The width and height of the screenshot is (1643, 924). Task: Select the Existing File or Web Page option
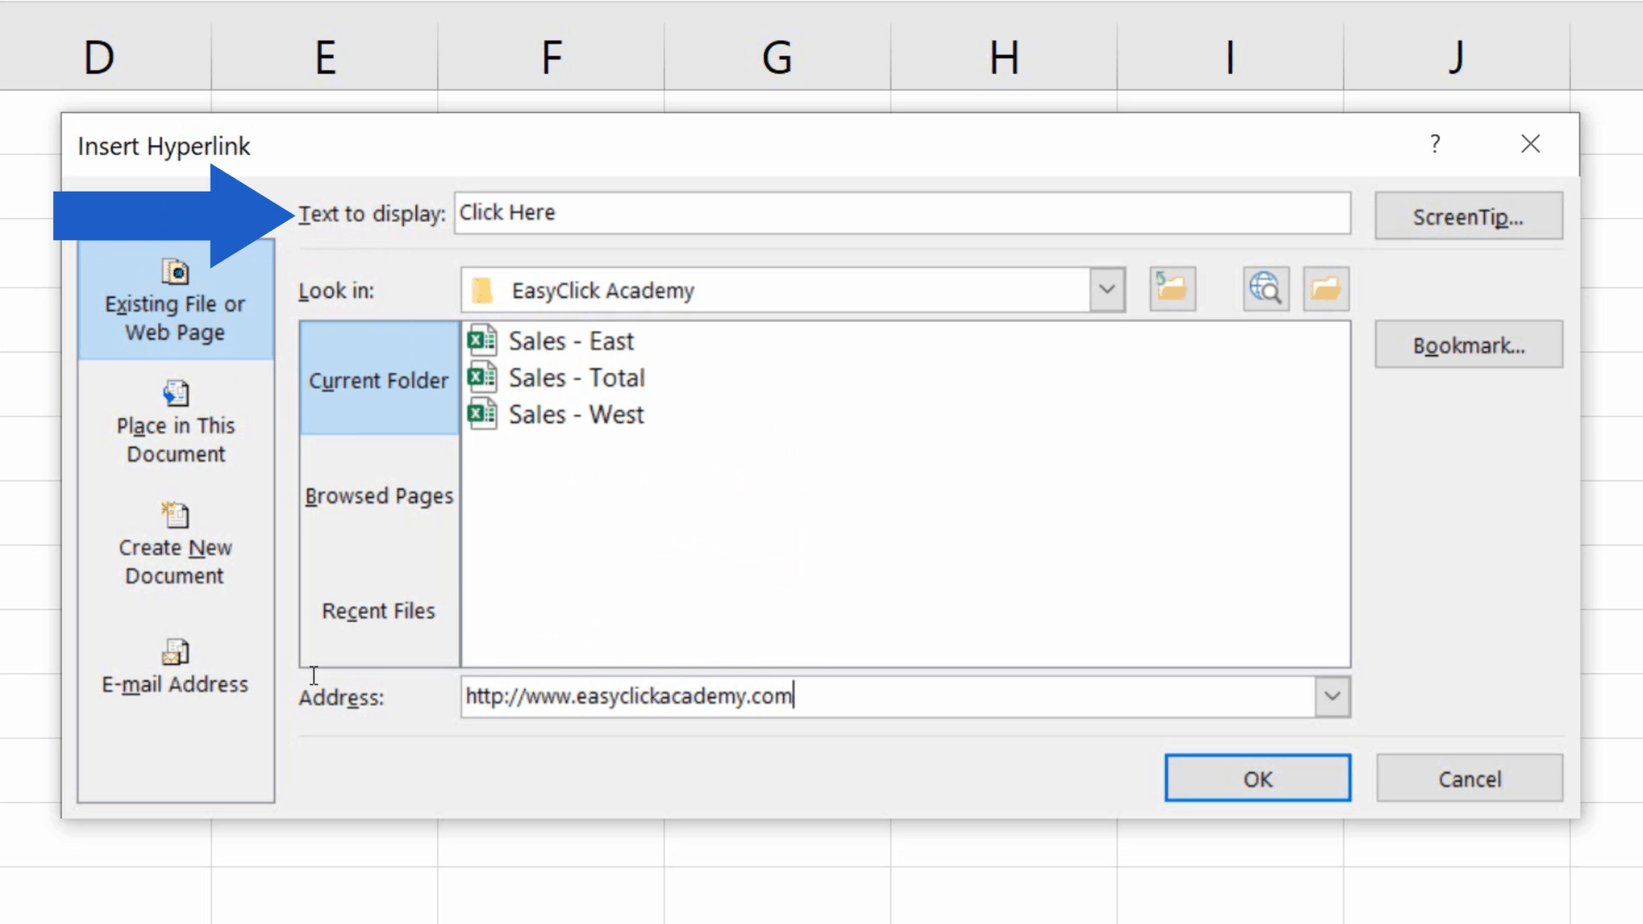pos(175,300)
